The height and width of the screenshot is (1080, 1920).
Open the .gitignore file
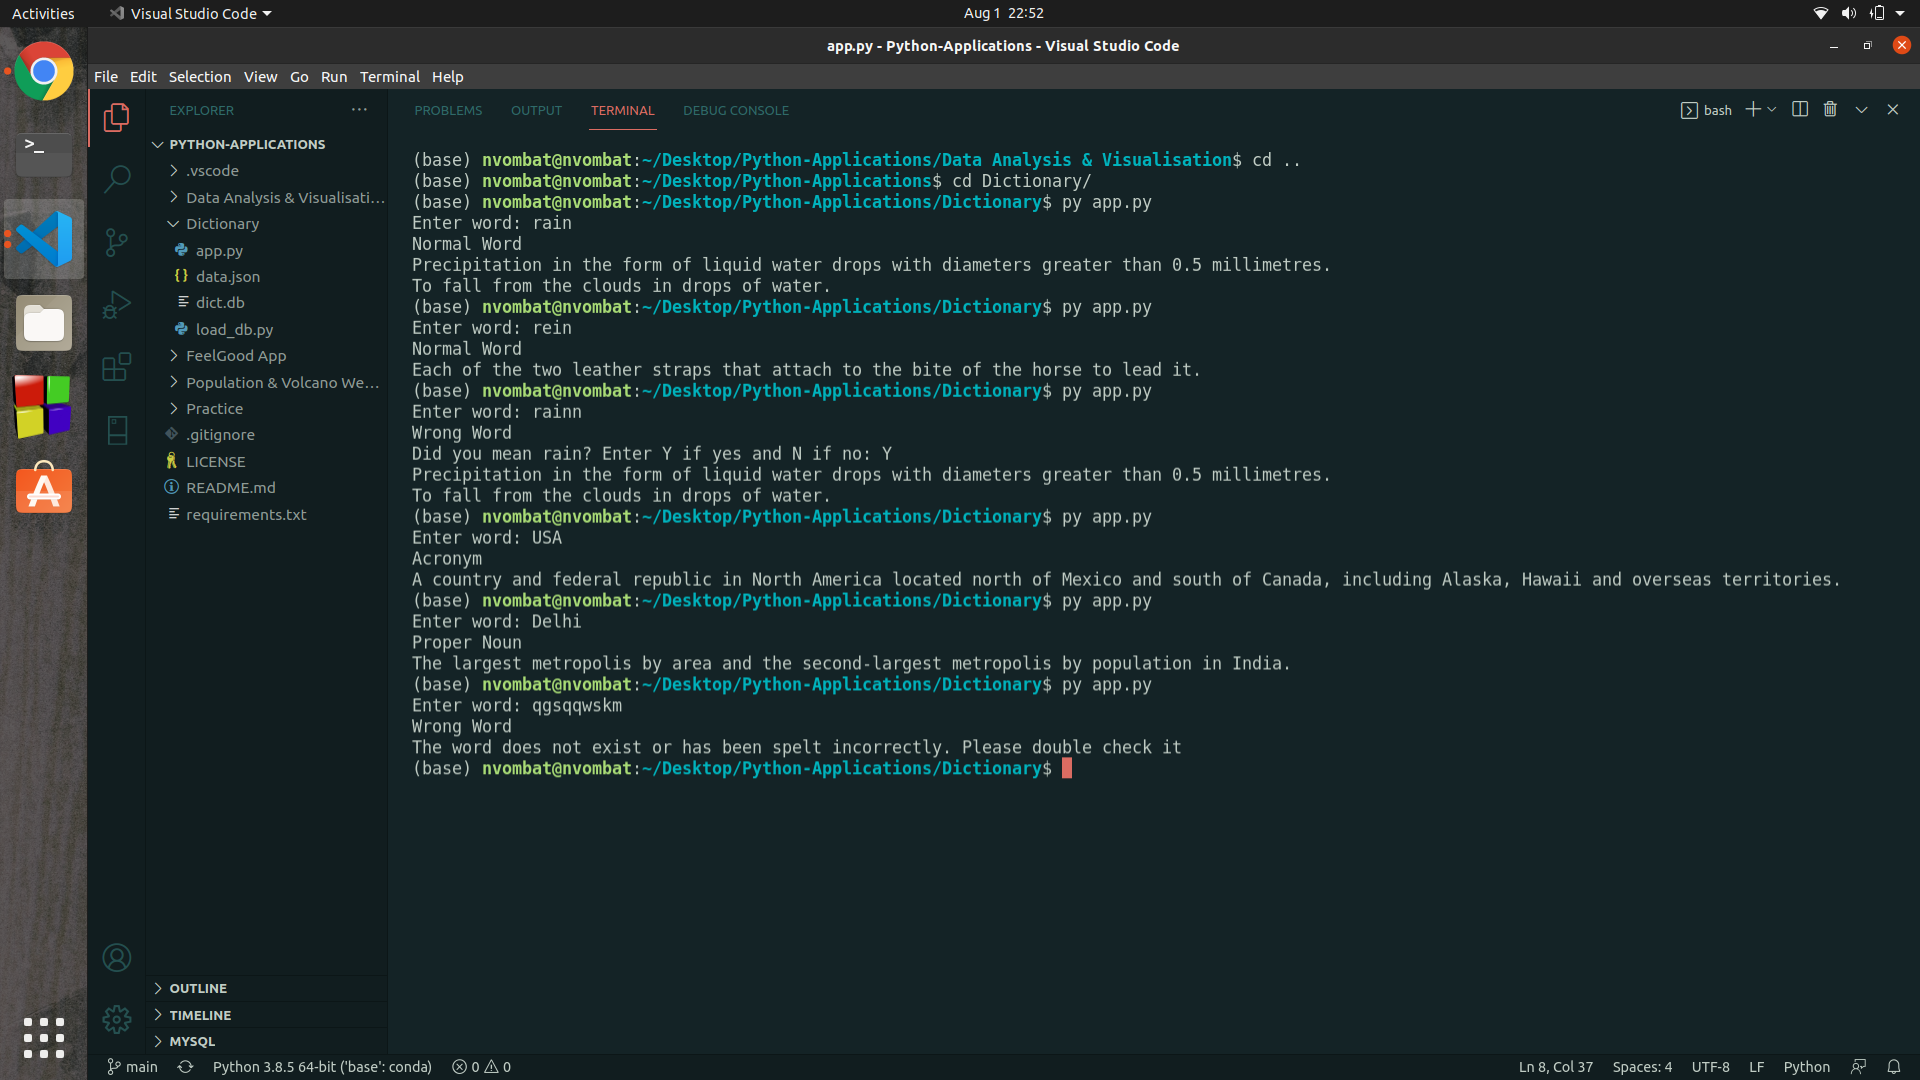(x=220, y=435)
